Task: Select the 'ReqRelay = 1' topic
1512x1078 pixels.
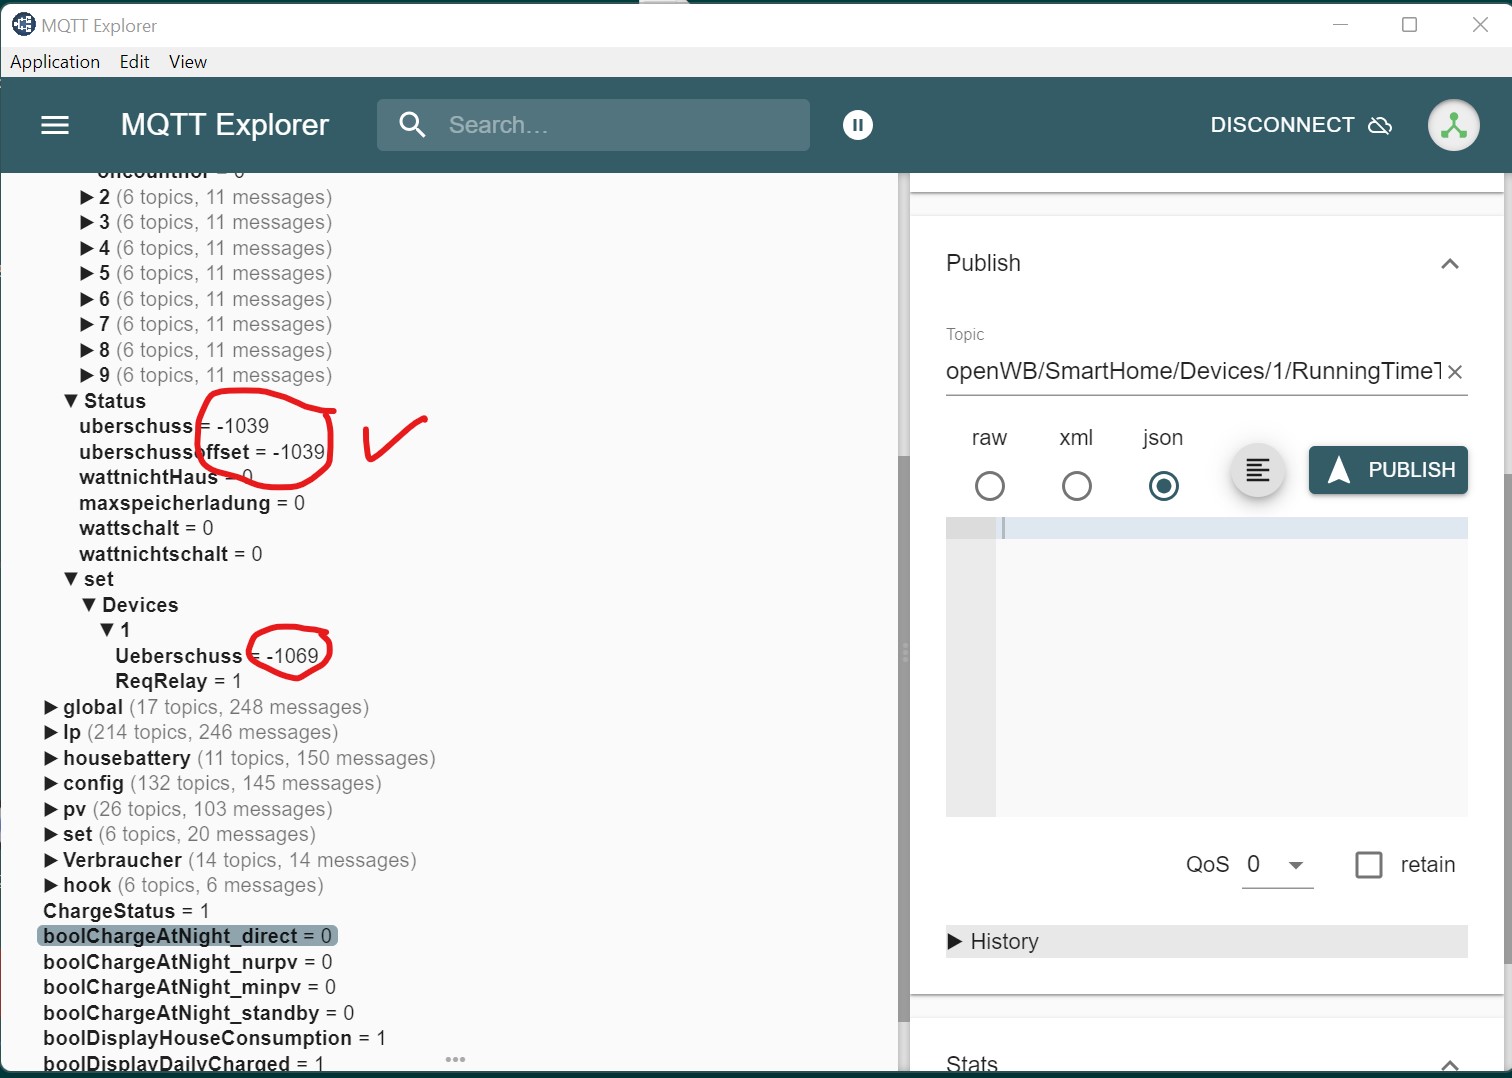Action: point(178,681)
